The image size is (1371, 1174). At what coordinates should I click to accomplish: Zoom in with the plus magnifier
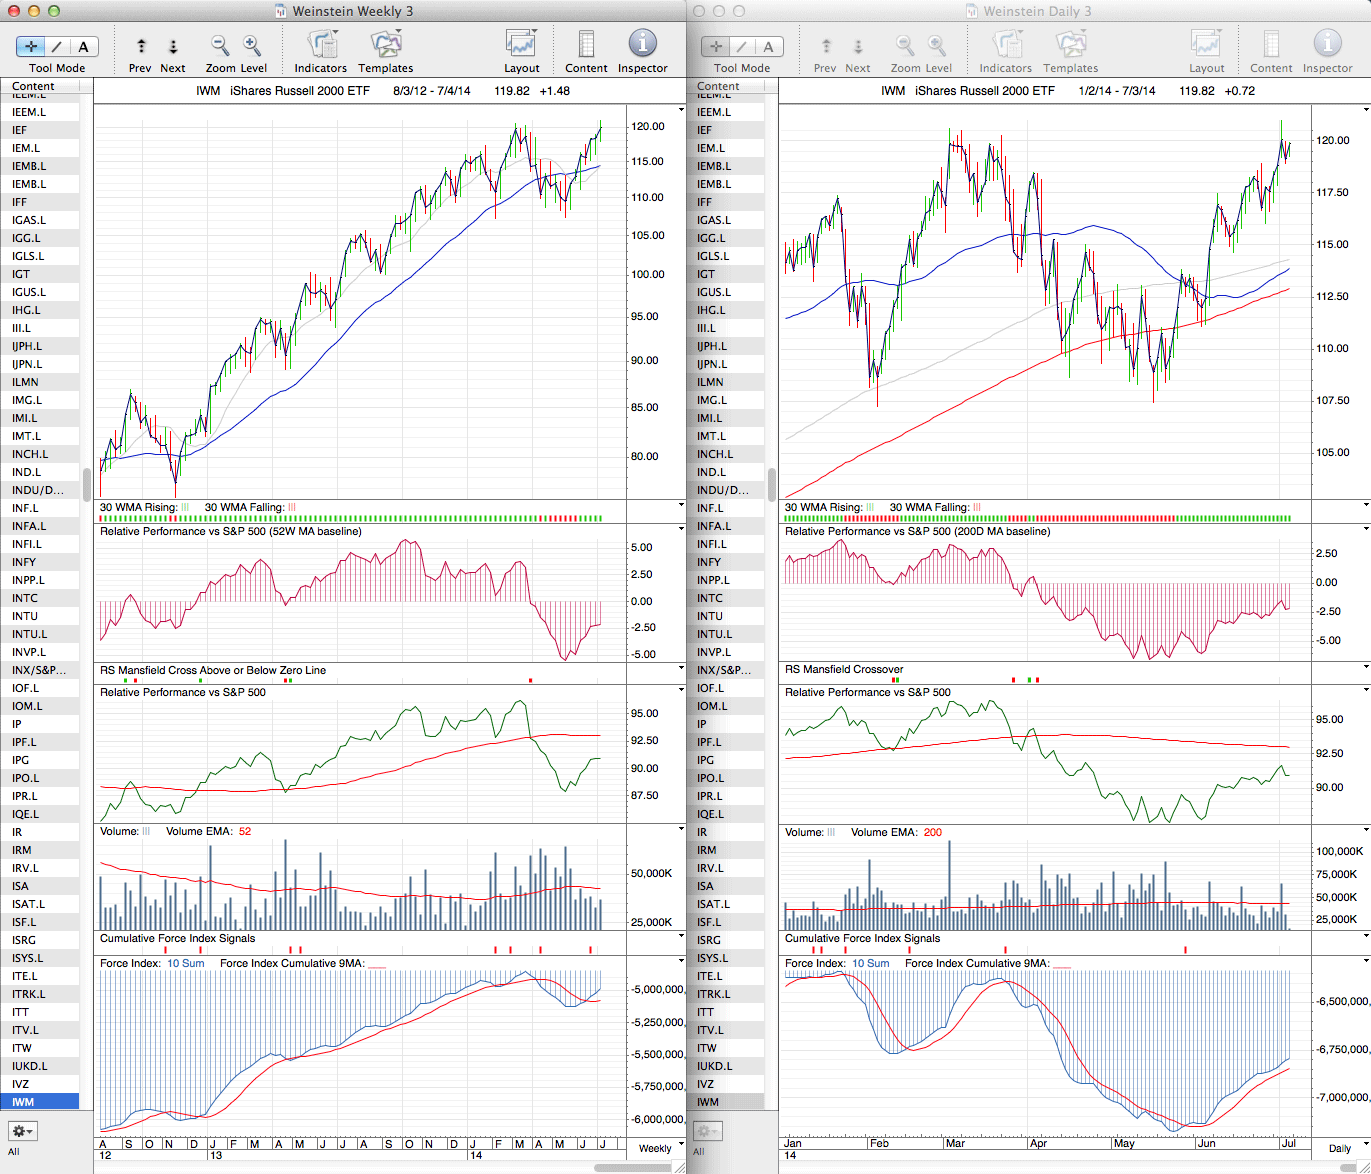(x=252, y=46)
